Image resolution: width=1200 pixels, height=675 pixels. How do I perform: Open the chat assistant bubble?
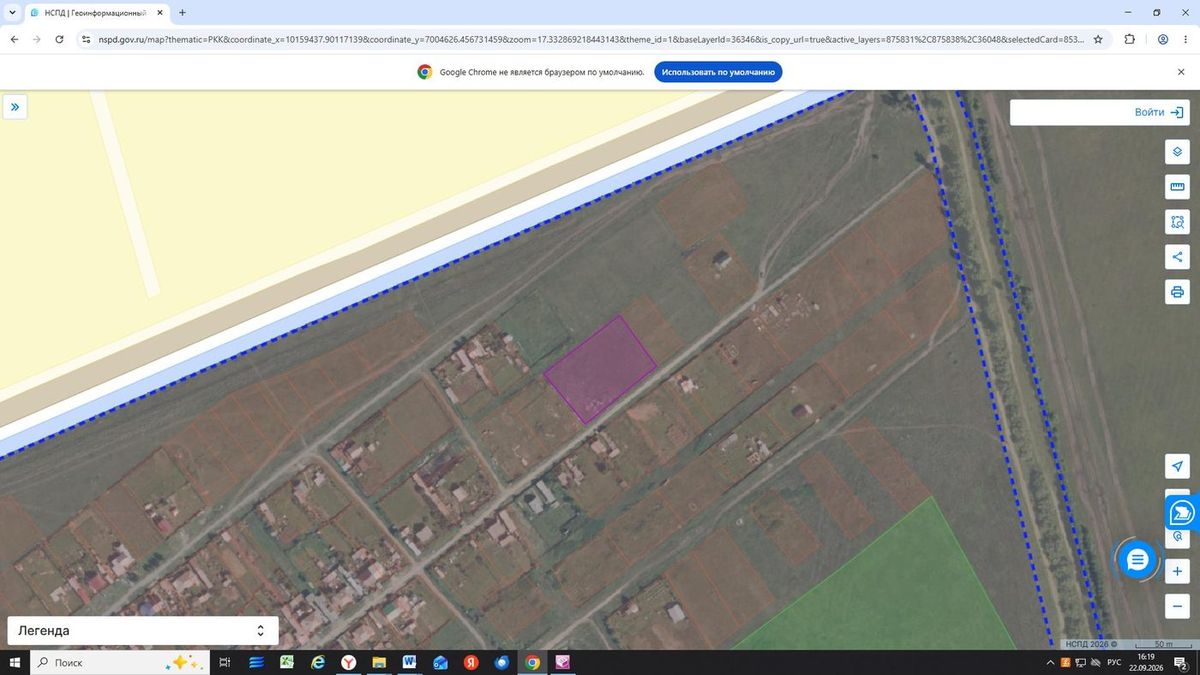pyautogui.click(x=1137, y=560)
